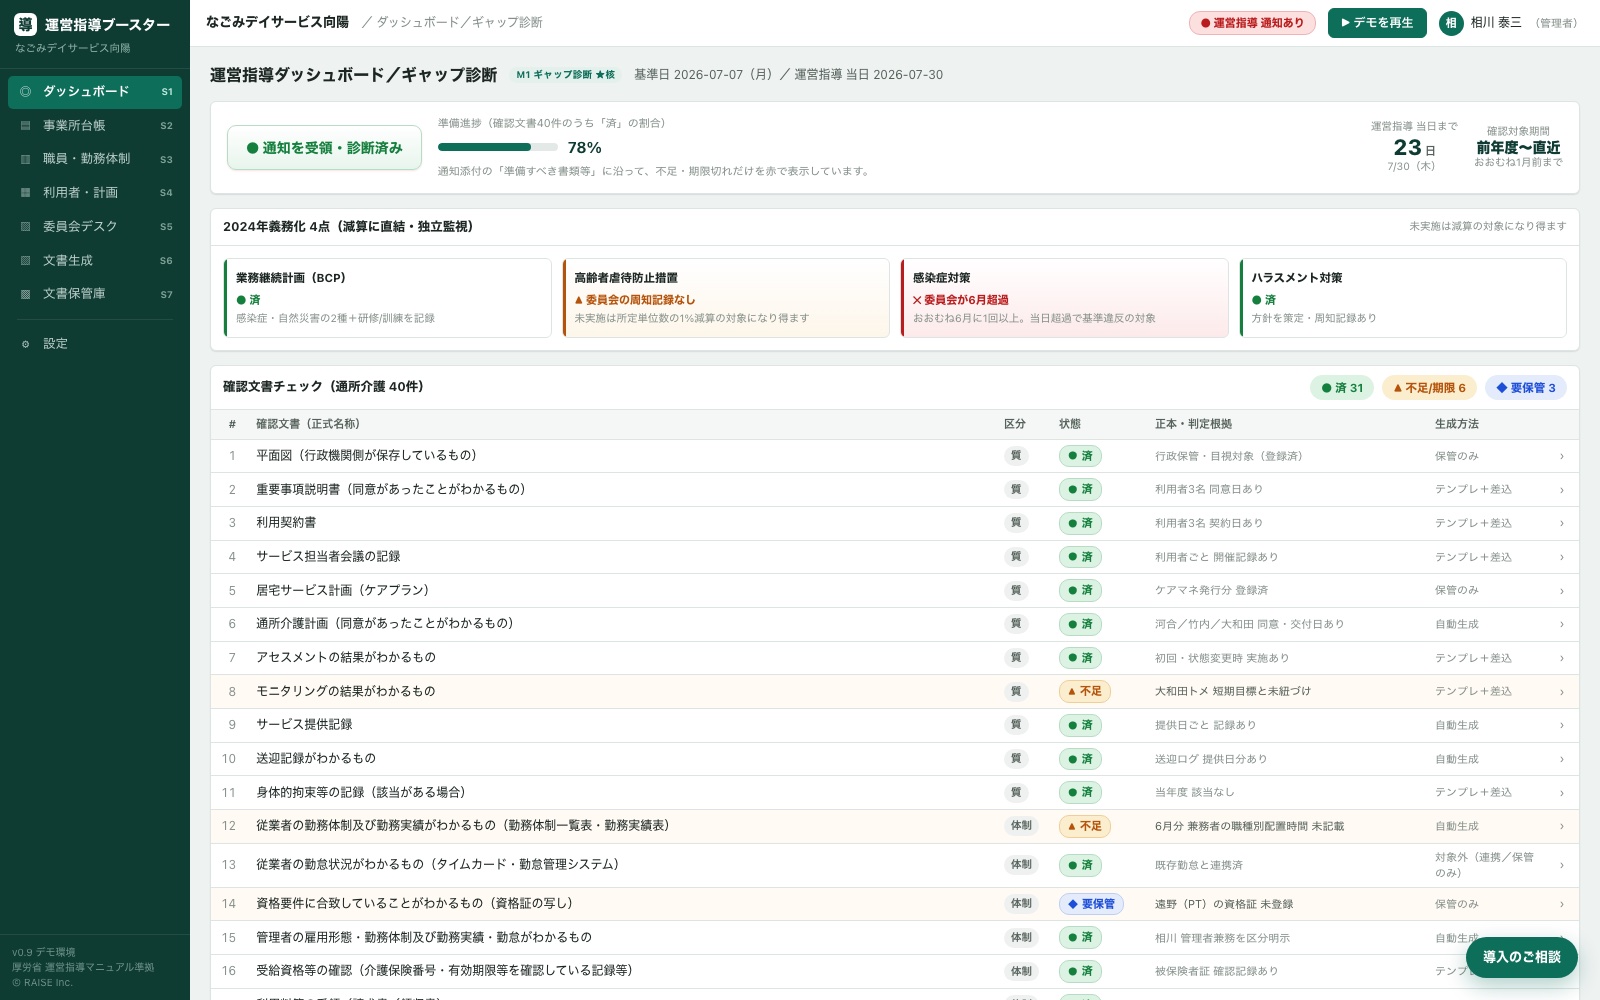Image resolution: width=1600 pixels, height=1000 pixels.
Task: Open the 業務継続計画(BCP) card
Action: (387, 298)
